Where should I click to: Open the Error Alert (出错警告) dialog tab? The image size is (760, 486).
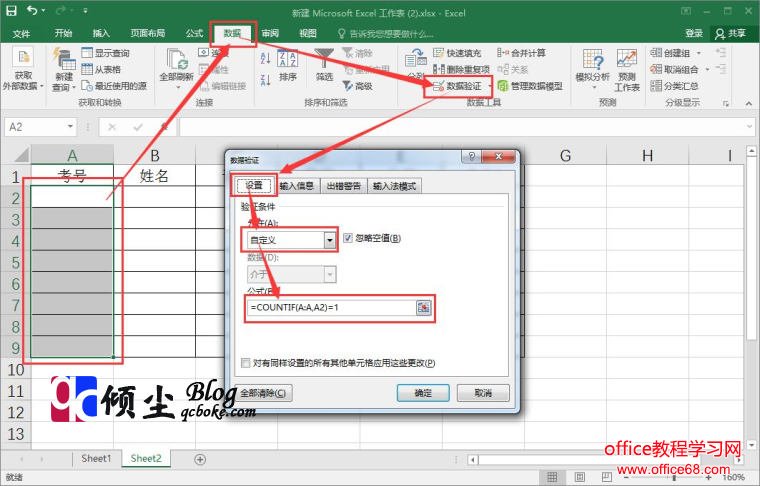(344, 186)
